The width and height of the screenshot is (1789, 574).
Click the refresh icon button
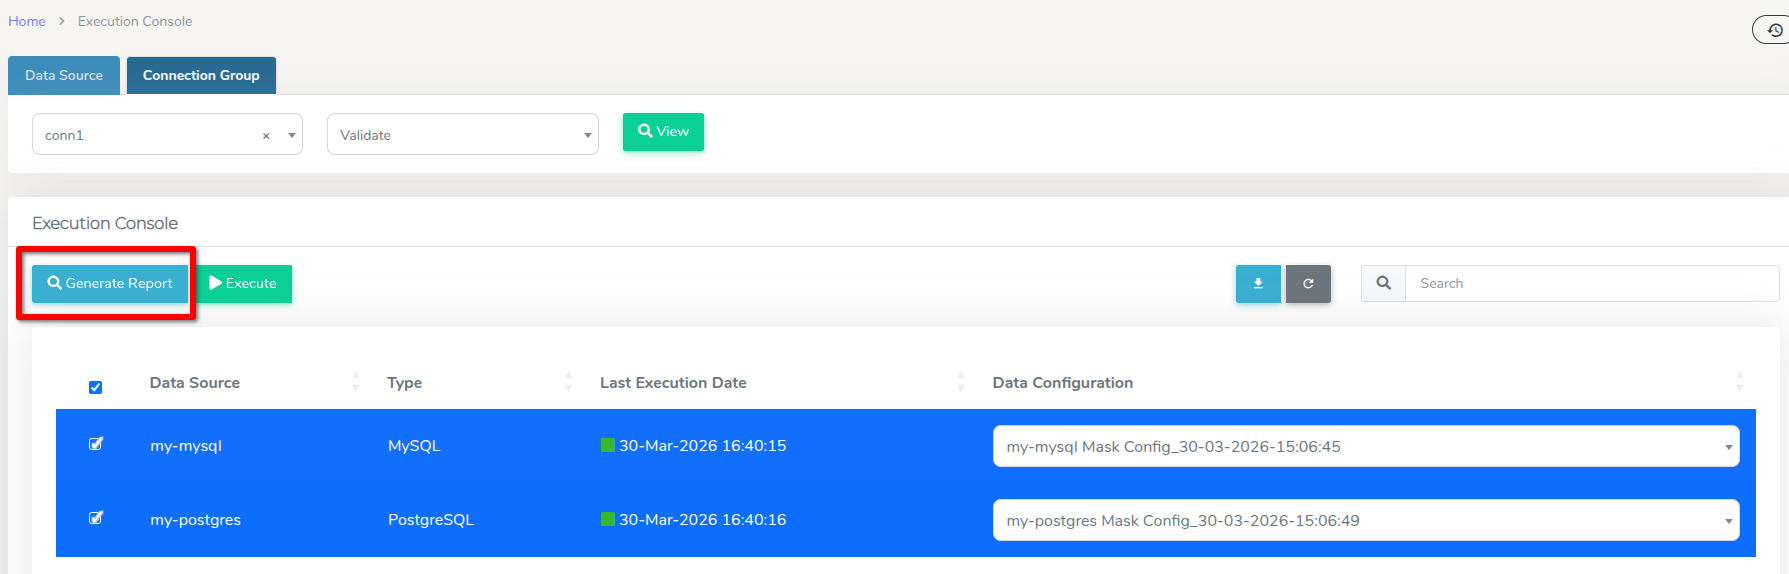tap(1307, 284)
